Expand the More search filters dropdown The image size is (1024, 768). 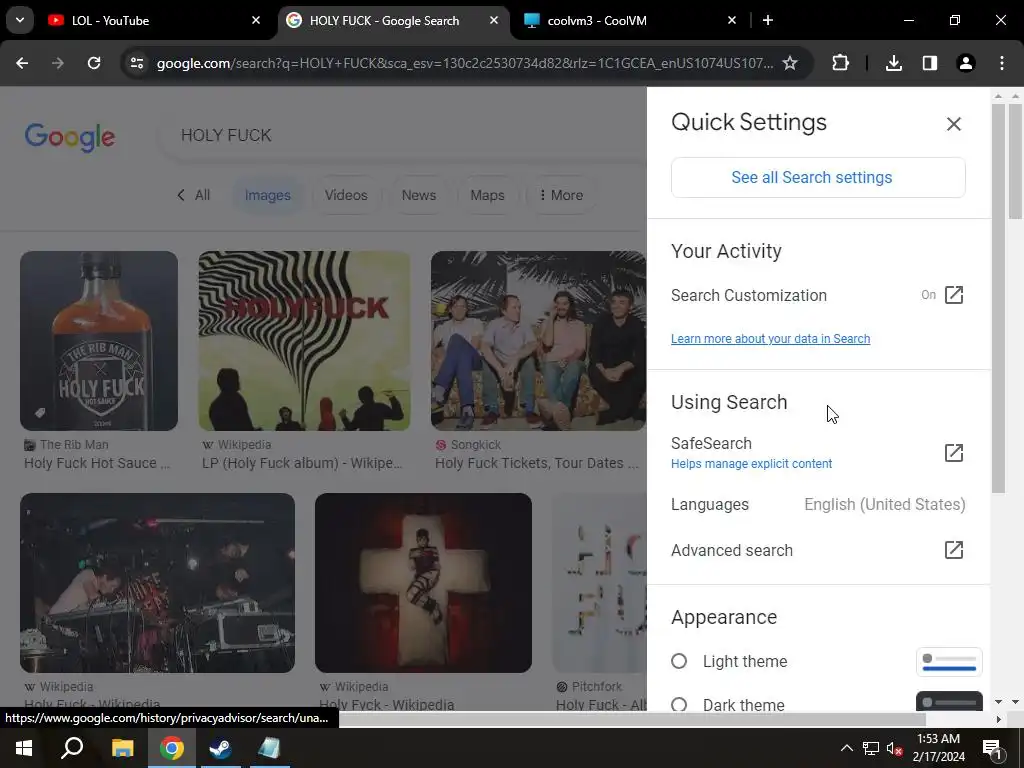(x=561, y=195)
